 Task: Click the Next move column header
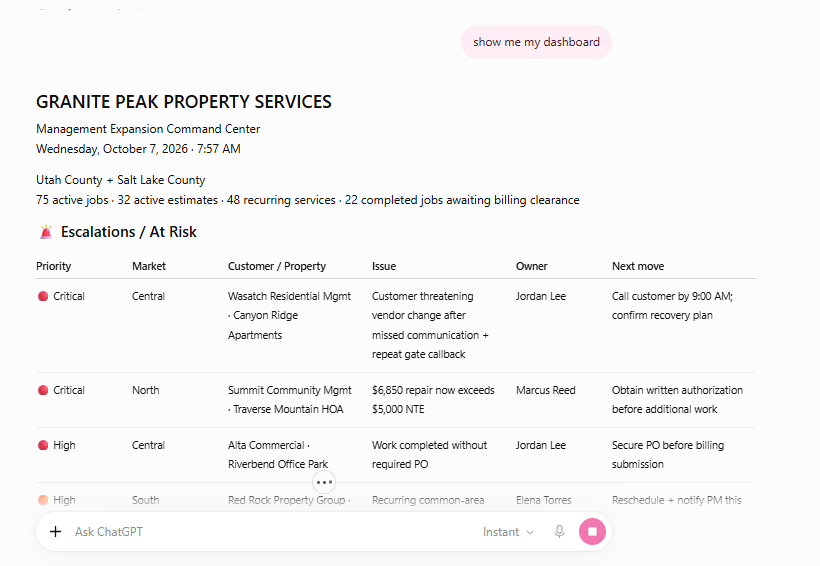tap(638, 266)
